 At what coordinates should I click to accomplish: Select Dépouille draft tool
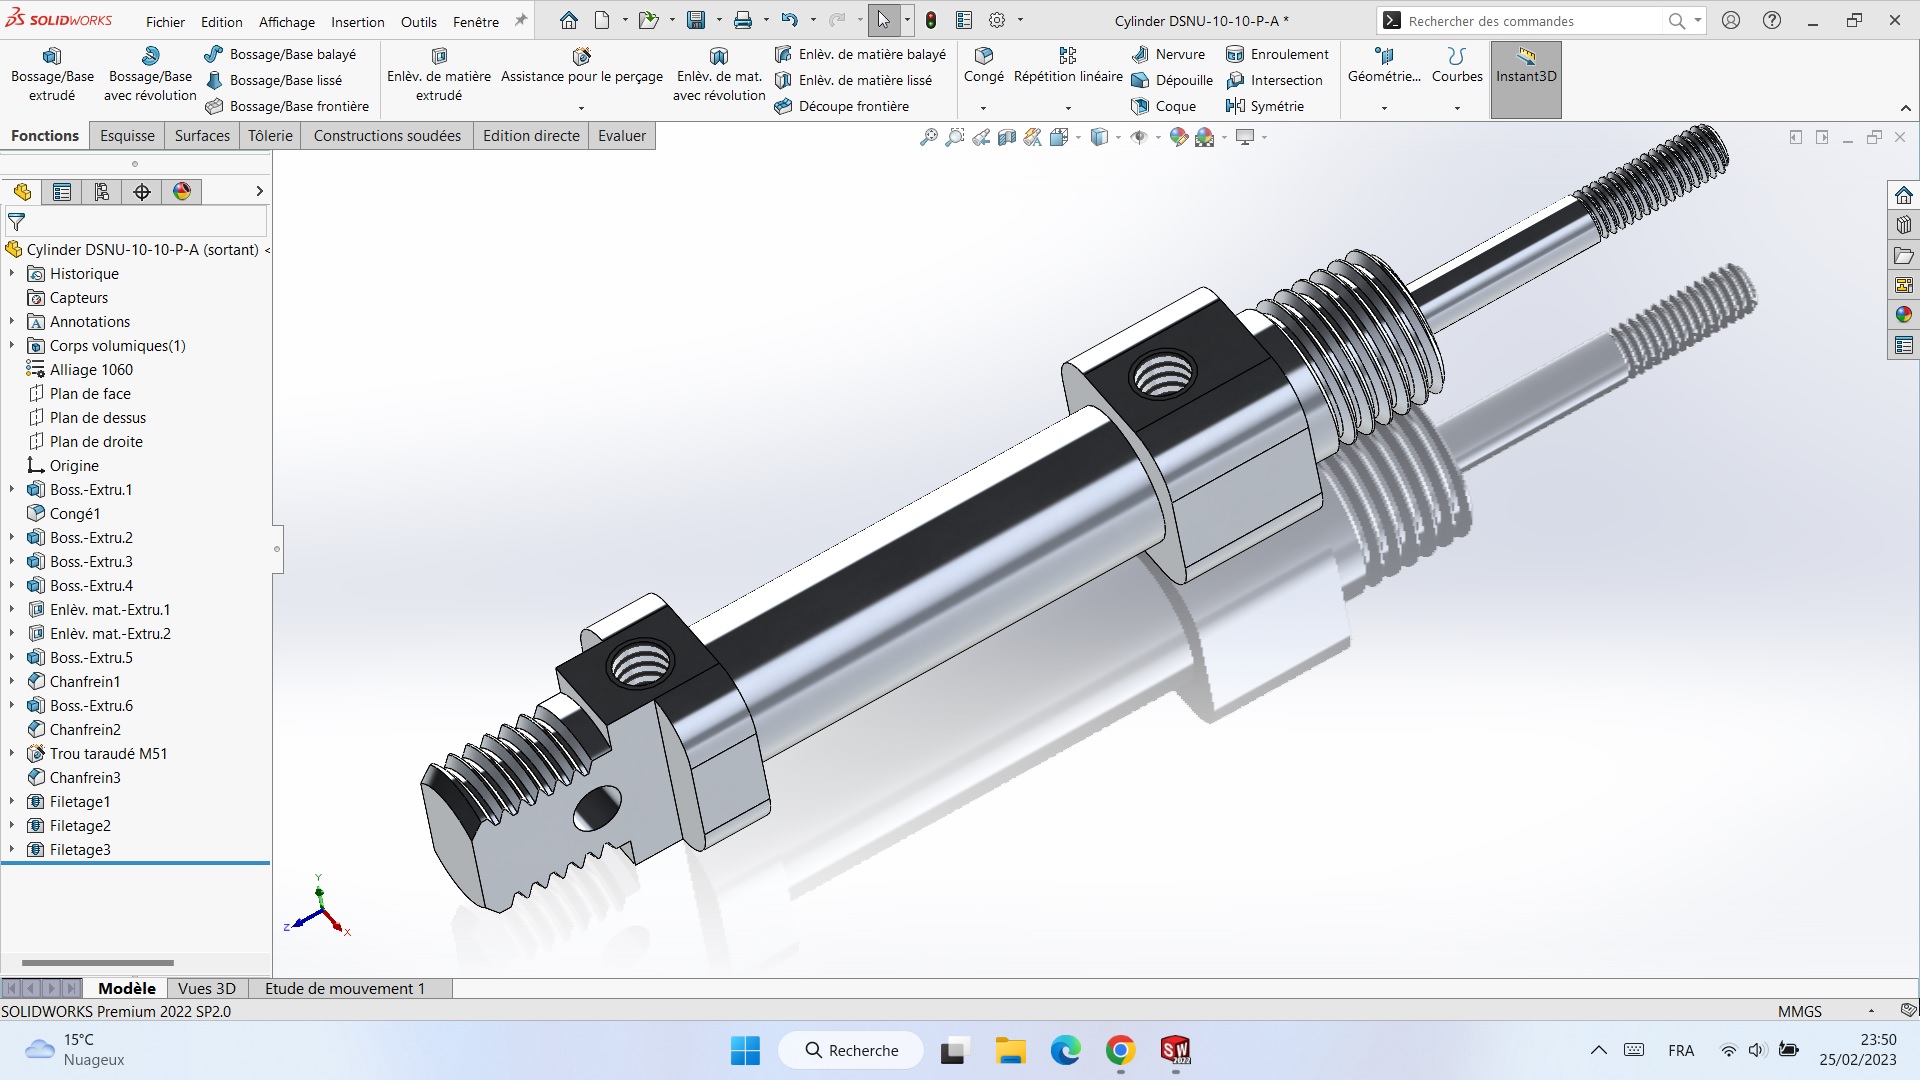tap(1171, 80)
